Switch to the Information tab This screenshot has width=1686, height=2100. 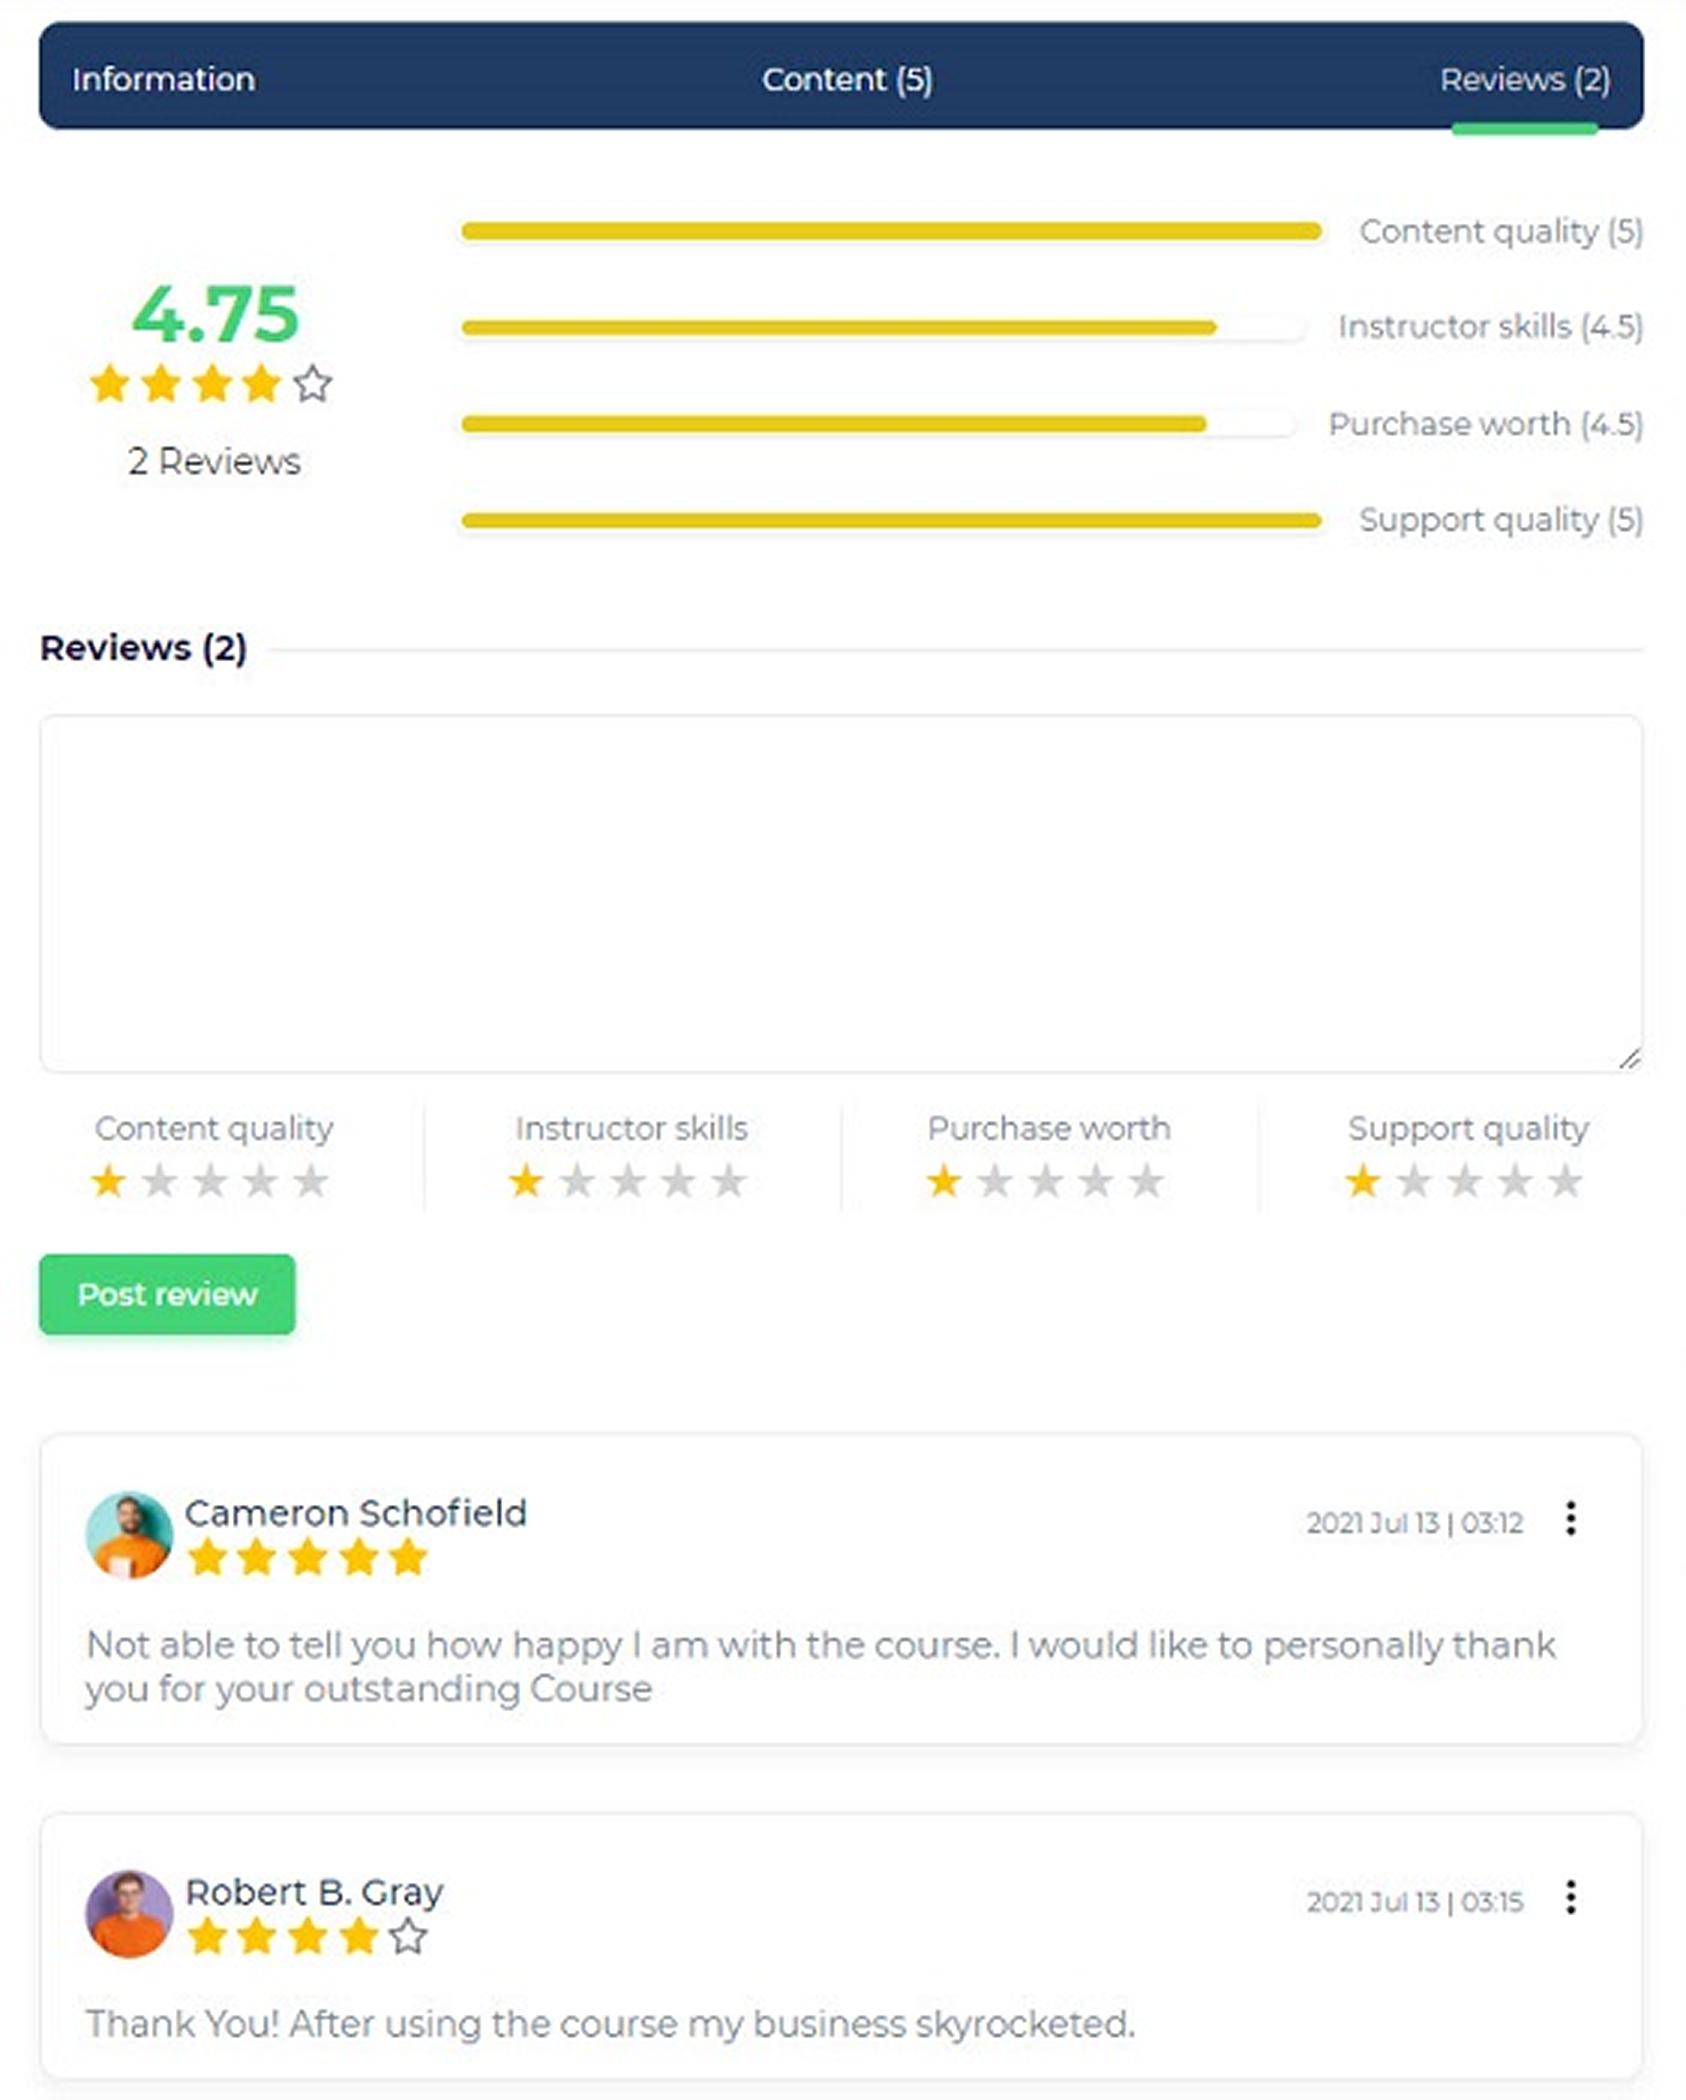163,79
